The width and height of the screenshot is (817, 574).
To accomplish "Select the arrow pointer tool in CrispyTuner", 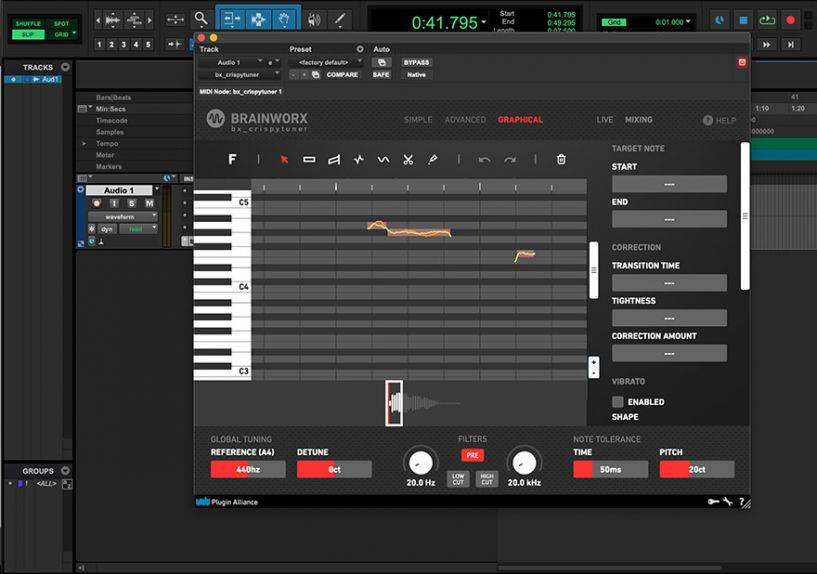I will point(284,159).
